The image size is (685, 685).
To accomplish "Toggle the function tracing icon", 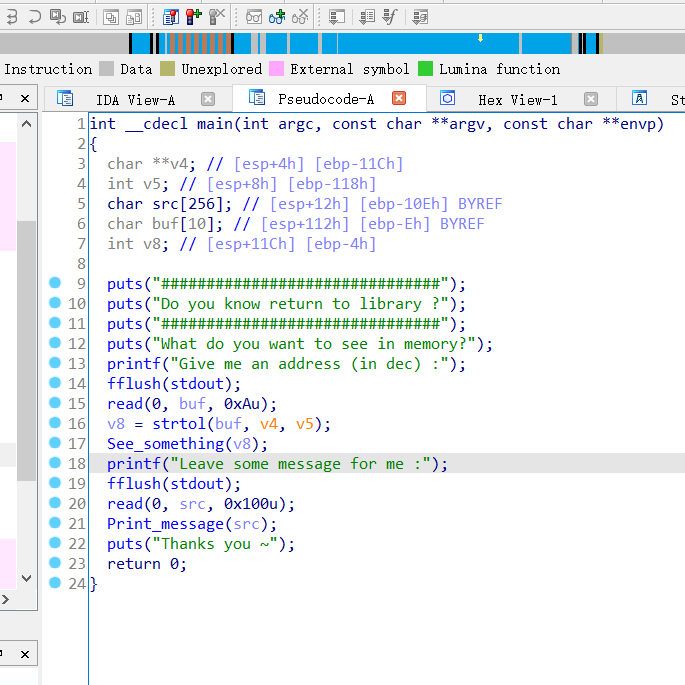I will [x=390, y=17].
